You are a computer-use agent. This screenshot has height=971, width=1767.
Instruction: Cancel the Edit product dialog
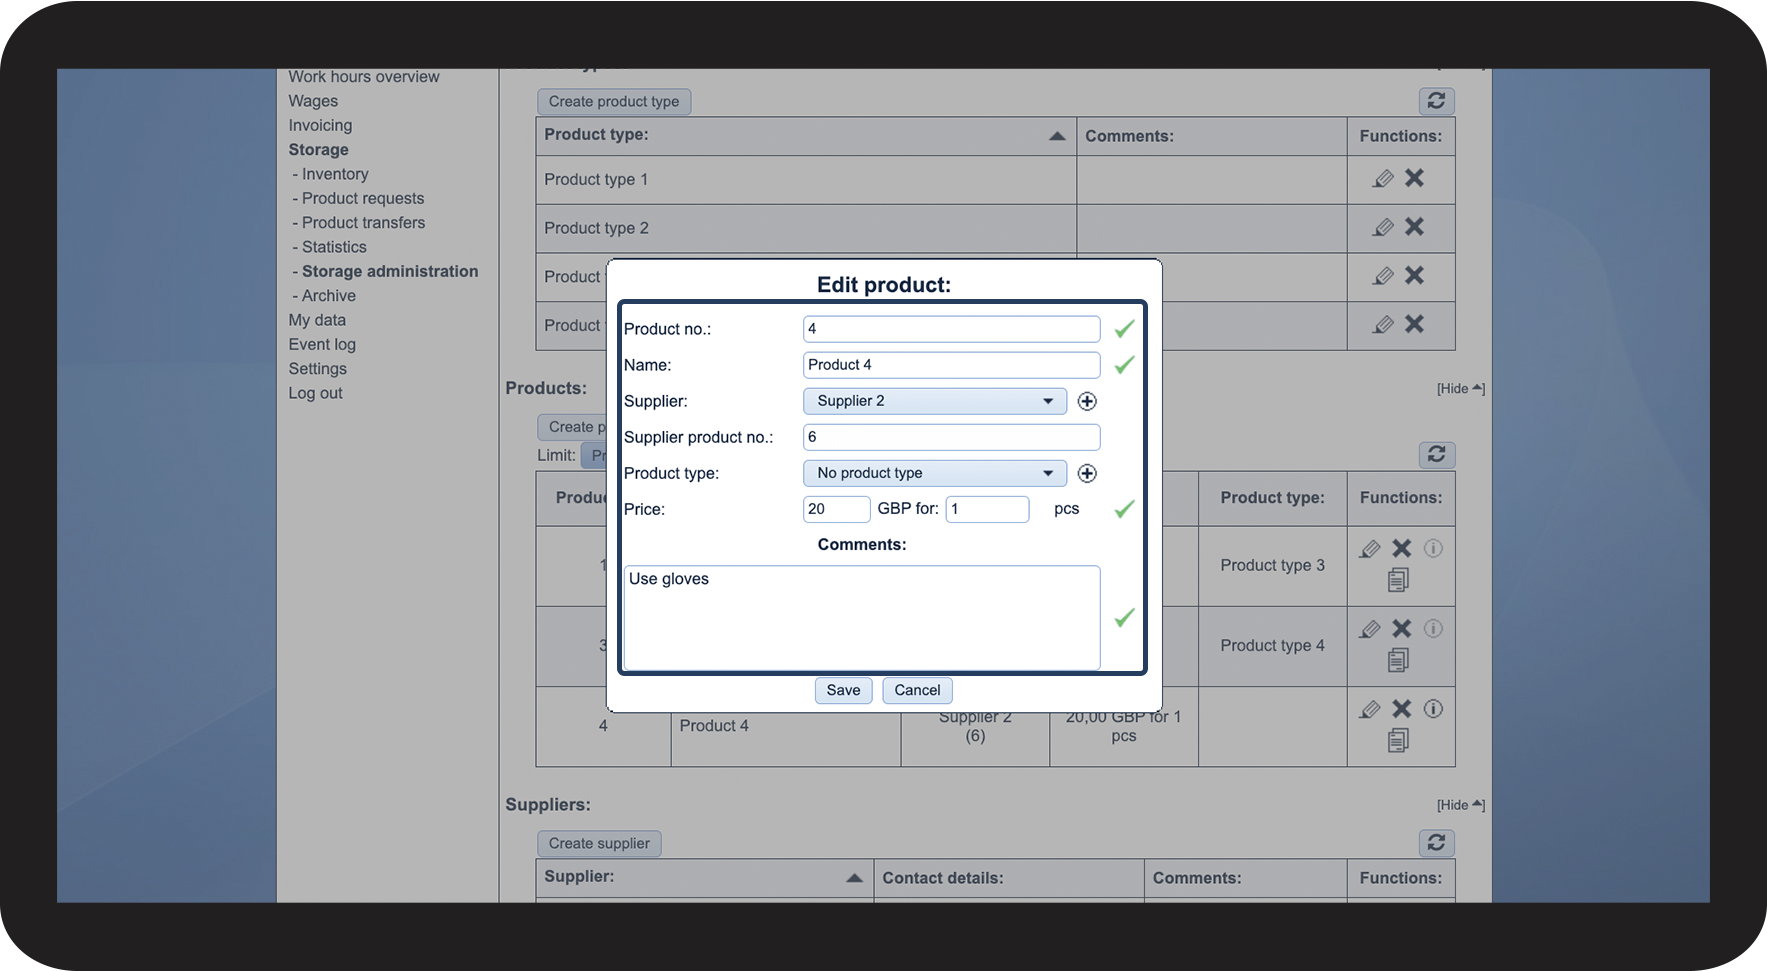click(x=917, y=690)
